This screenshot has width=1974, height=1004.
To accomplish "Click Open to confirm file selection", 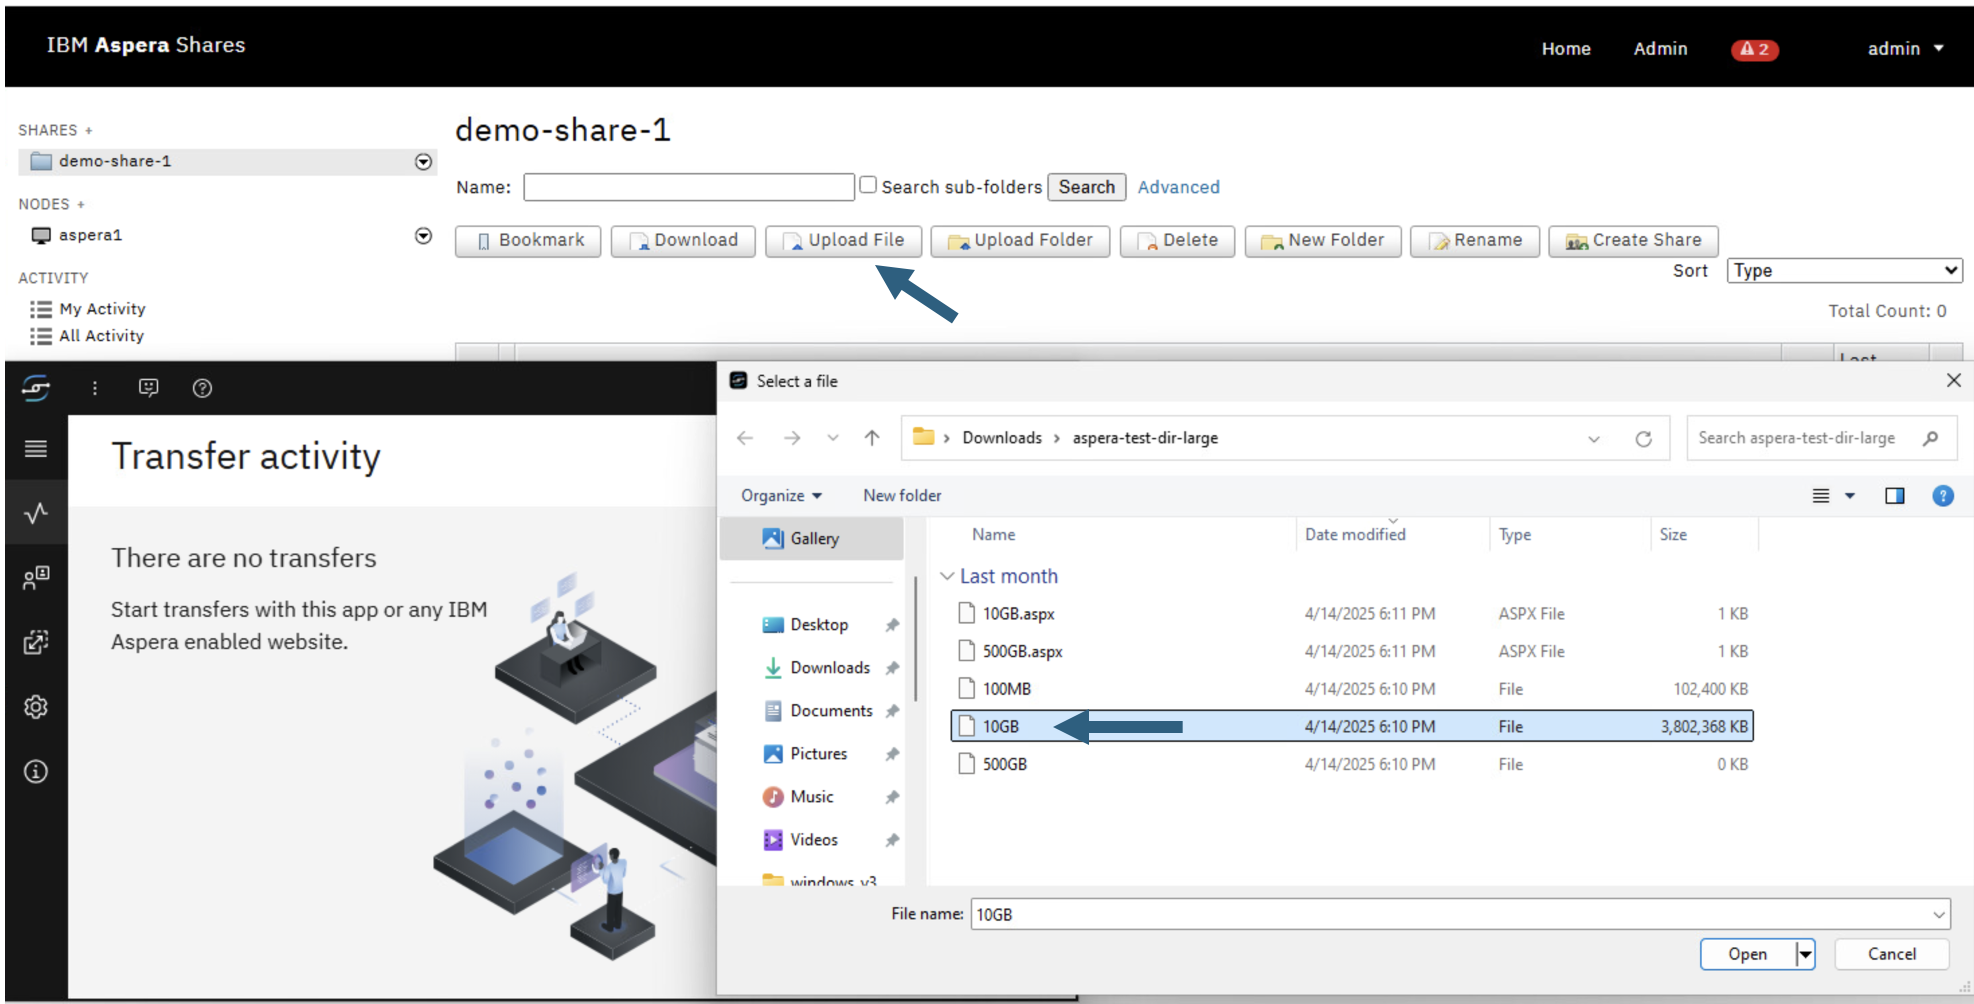I will click(1747, 955).
